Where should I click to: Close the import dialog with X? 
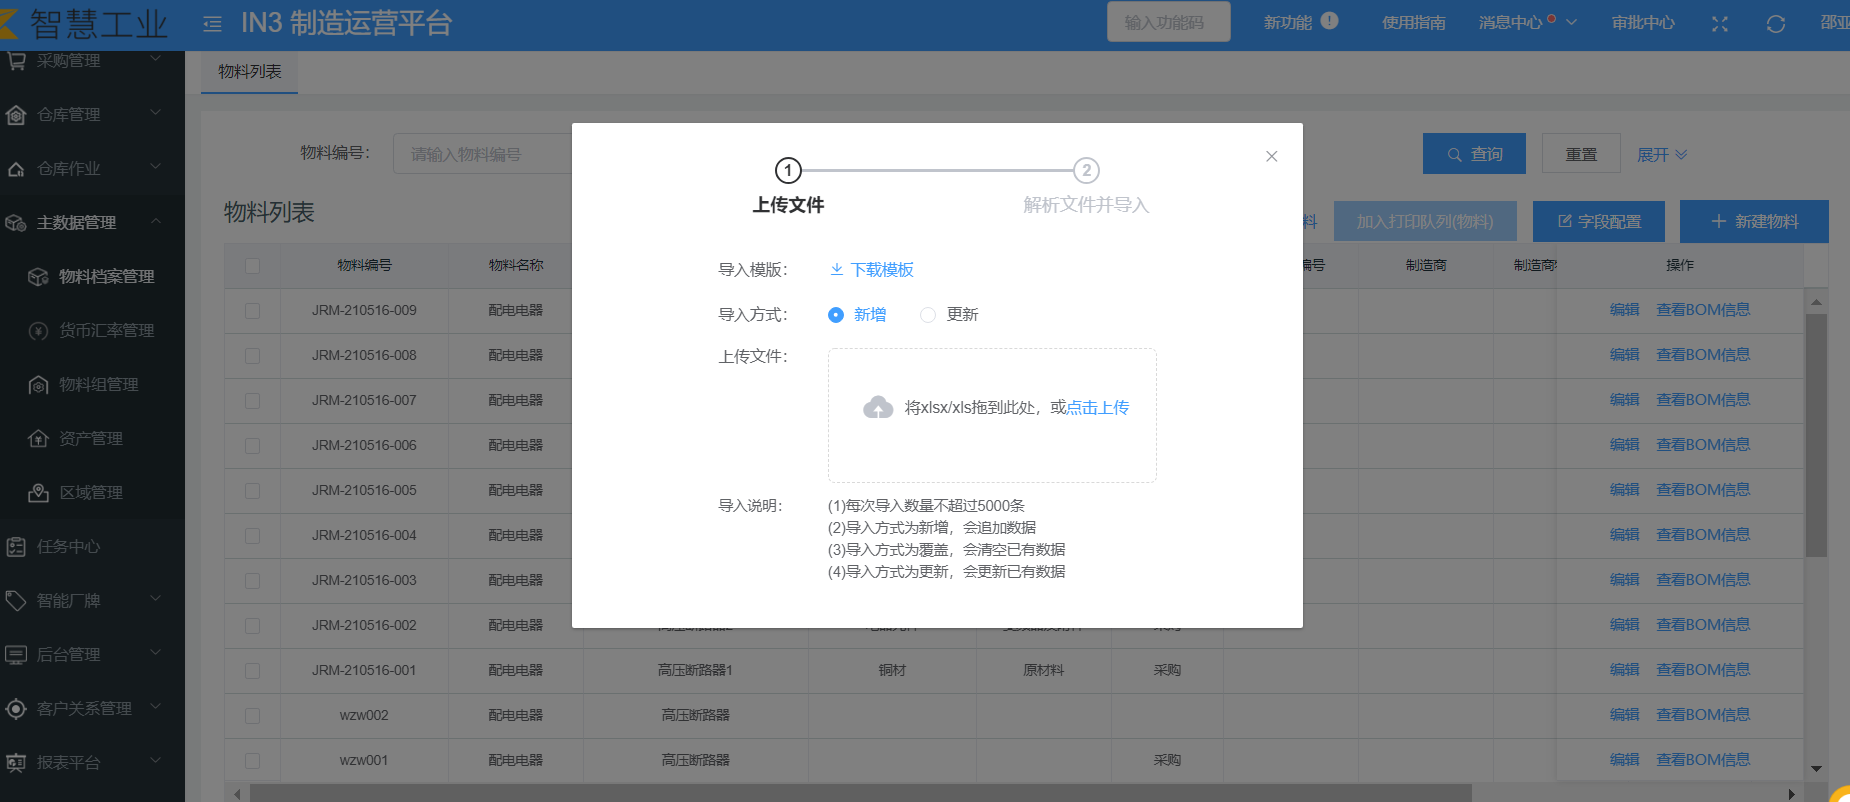pyautogui.click(x=1271, y=156)
